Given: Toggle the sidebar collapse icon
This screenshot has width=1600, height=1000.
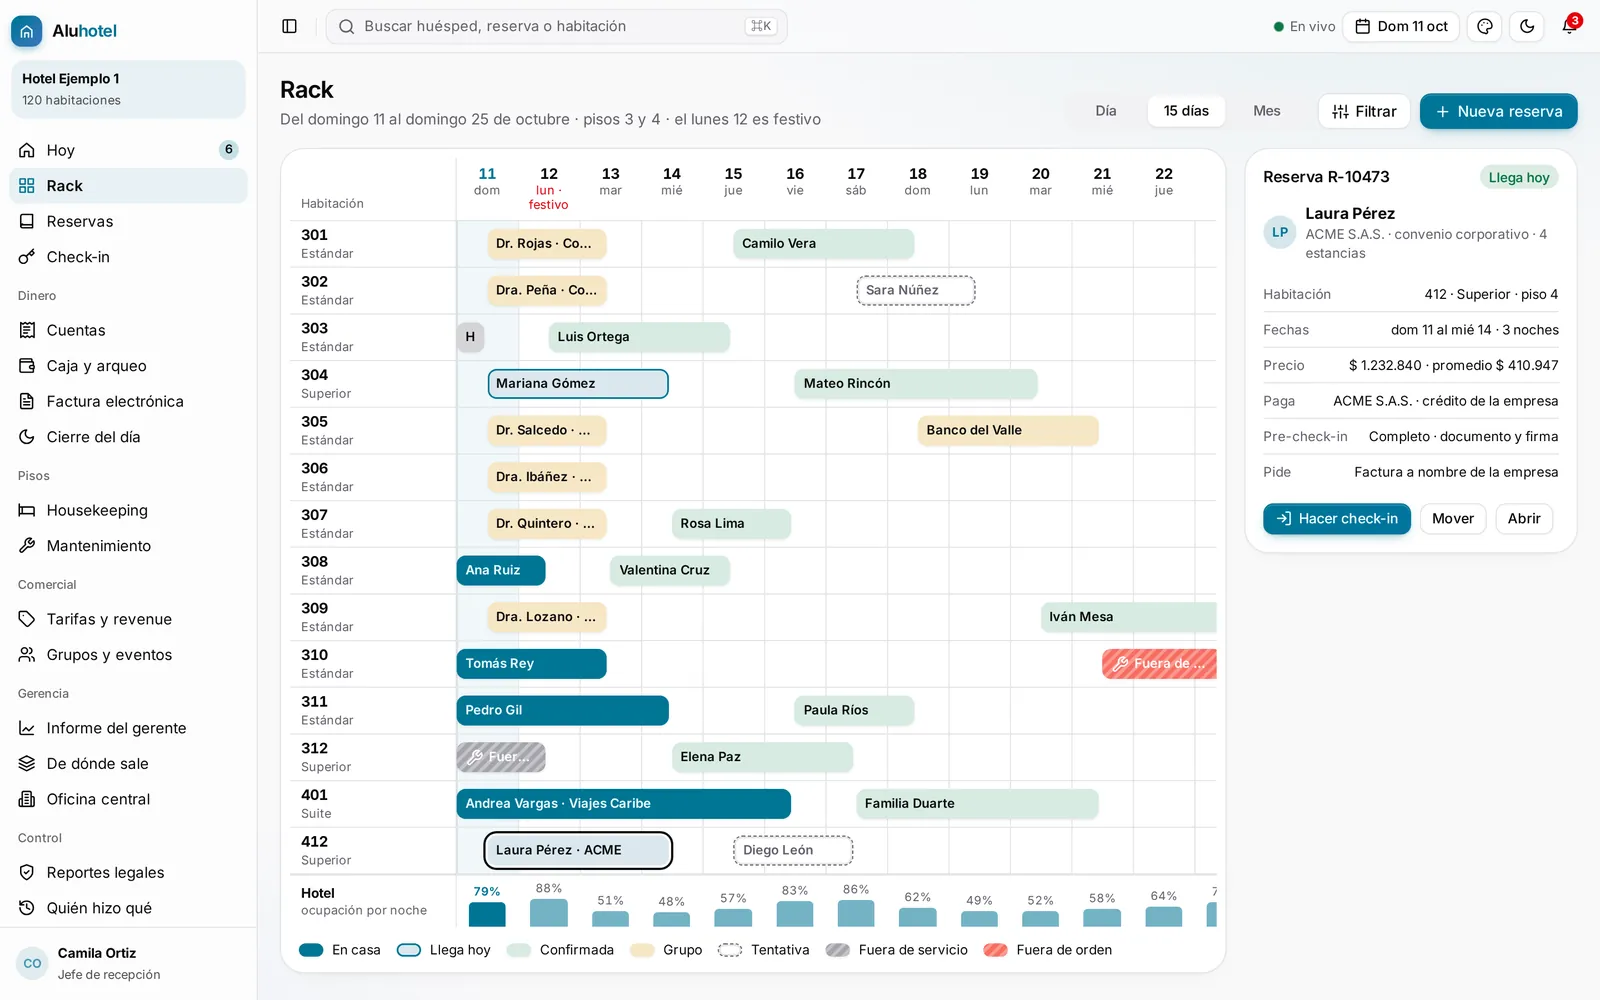Looking at the screenshot, I should click(x=290, y=27).
